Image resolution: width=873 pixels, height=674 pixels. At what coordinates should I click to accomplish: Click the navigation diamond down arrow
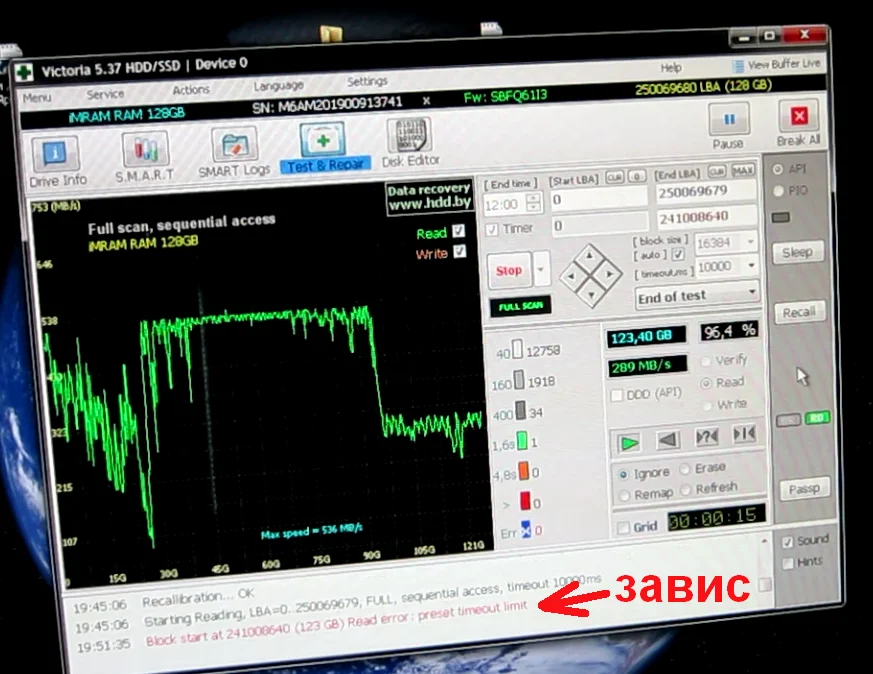click(591, 294)
